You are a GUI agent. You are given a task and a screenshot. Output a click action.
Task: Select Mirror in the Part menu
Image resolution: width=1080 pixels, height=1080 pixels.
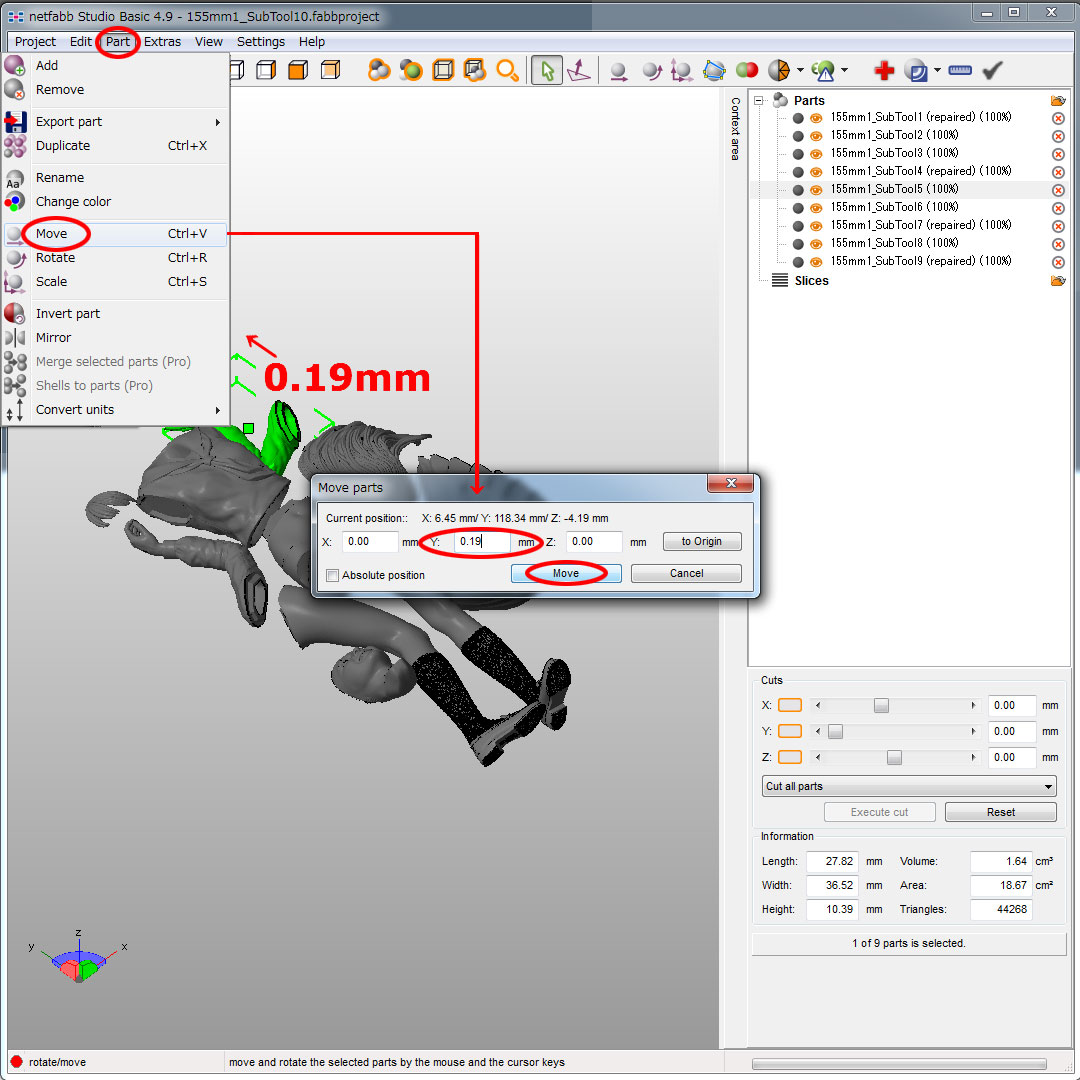(115, 338)
